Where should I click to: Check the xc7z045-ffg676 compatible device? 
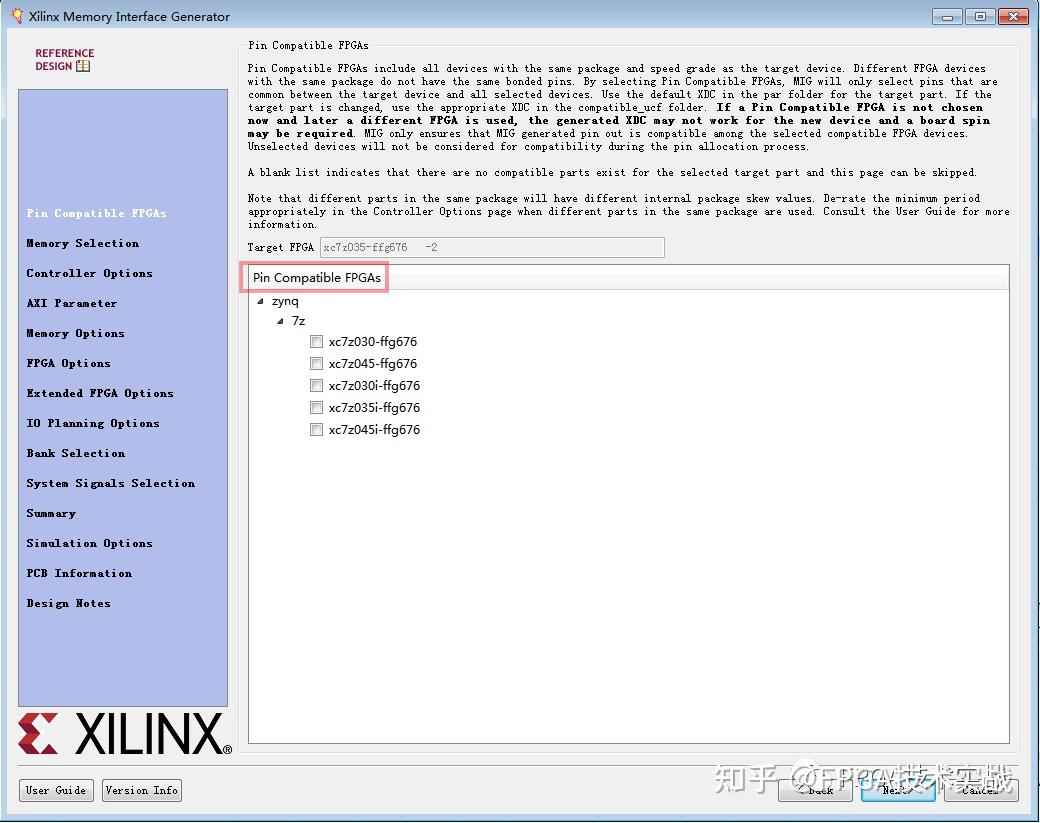pos(316,363)
